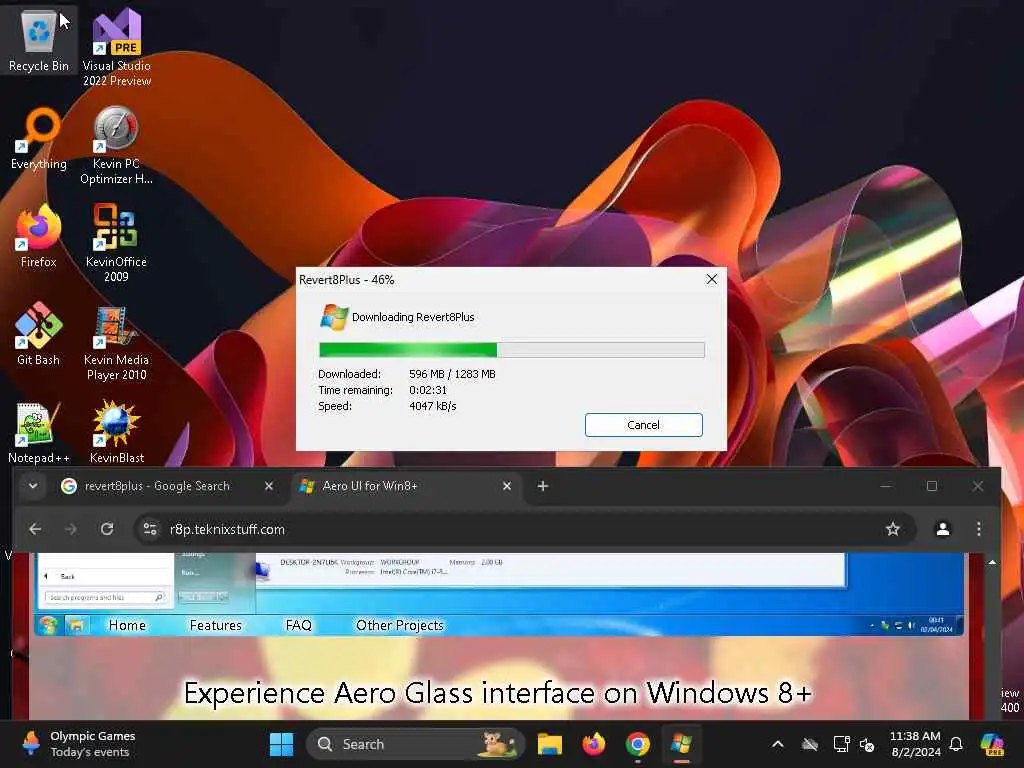Screen dimensions: 1024x768
Task: View site information icon in address bar
Action: tap(150, 529)
